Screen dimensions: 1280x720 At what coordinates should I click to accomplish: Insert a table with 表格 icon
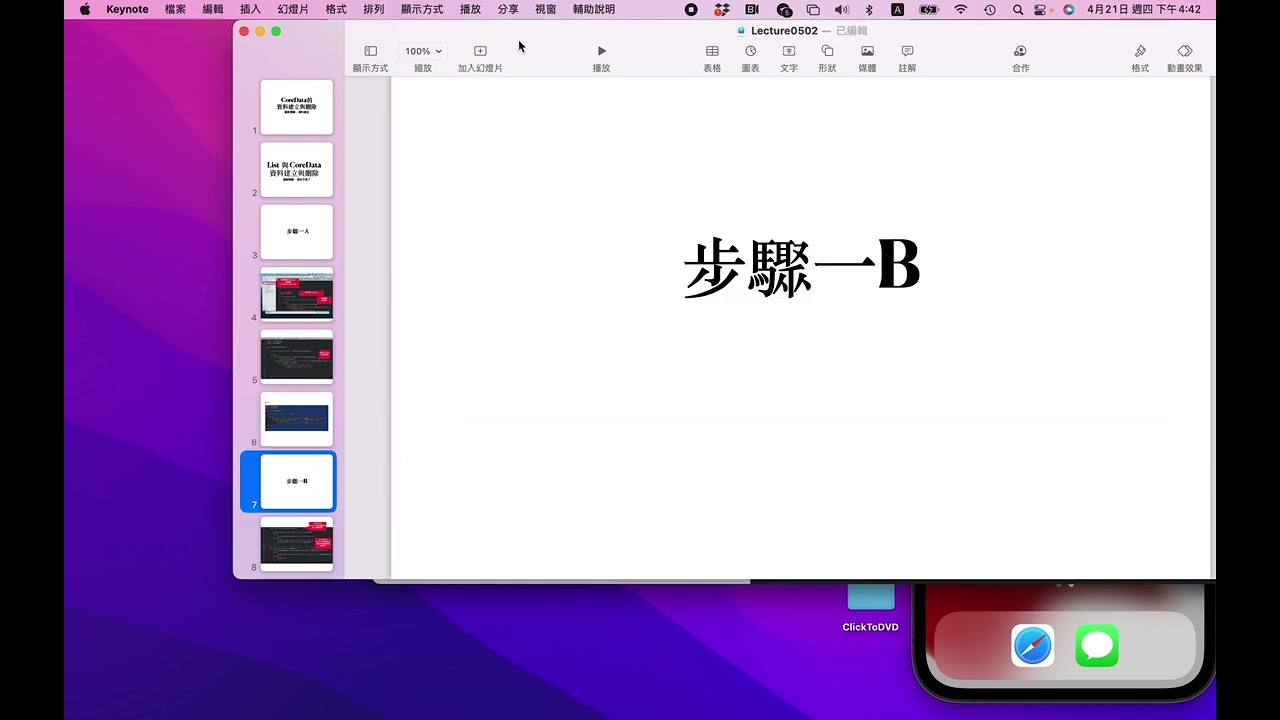click(712, 58)
